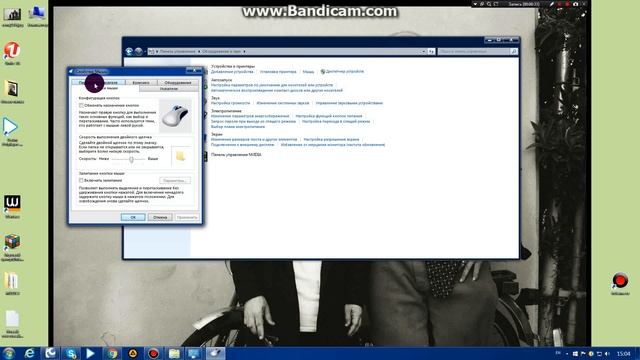
Task: Switch to the Оборудование tab
Action: tap(178, 82)
